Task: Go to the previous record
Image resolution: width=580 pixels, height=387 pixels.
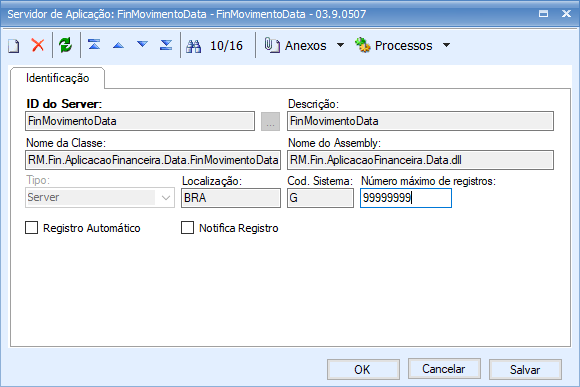Action: click(x=118, y=46)
